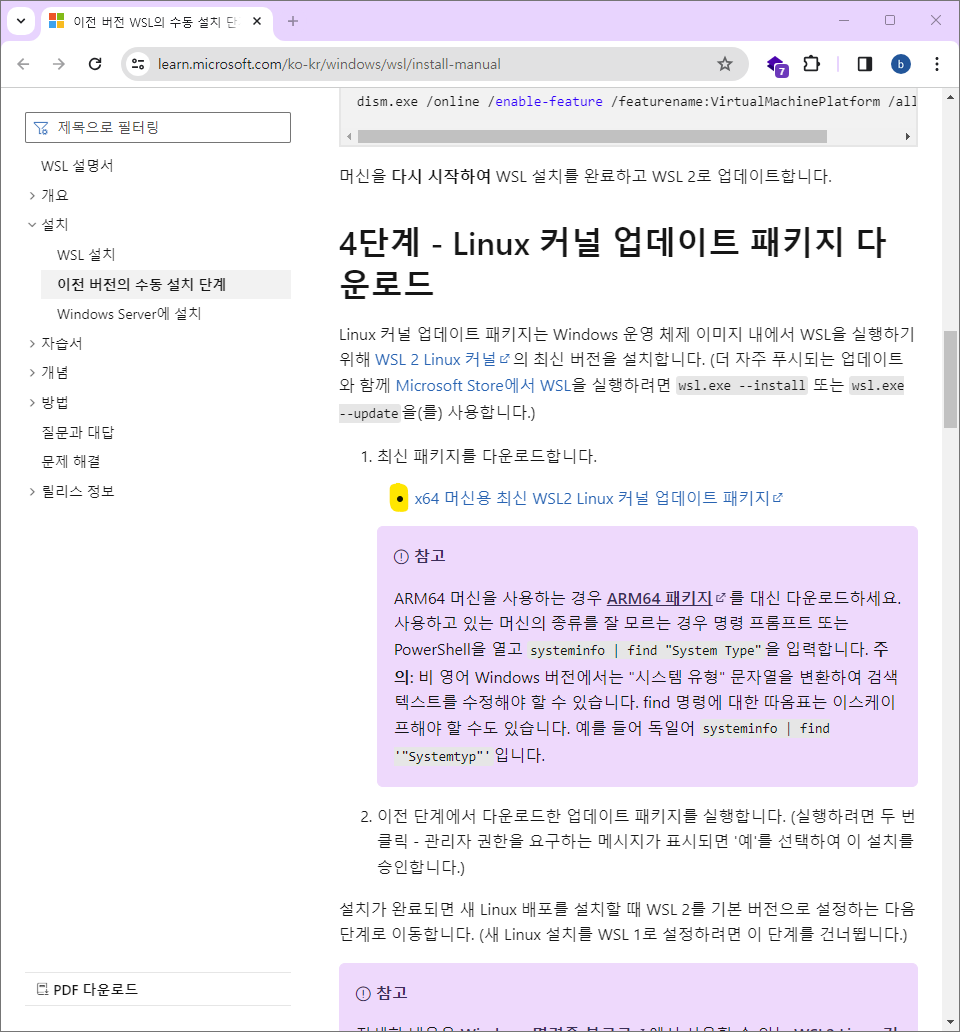This screenshot has height=1032, width=960.
Task: Click the '"Systemtyp"' code snippet
Action: 443,756
